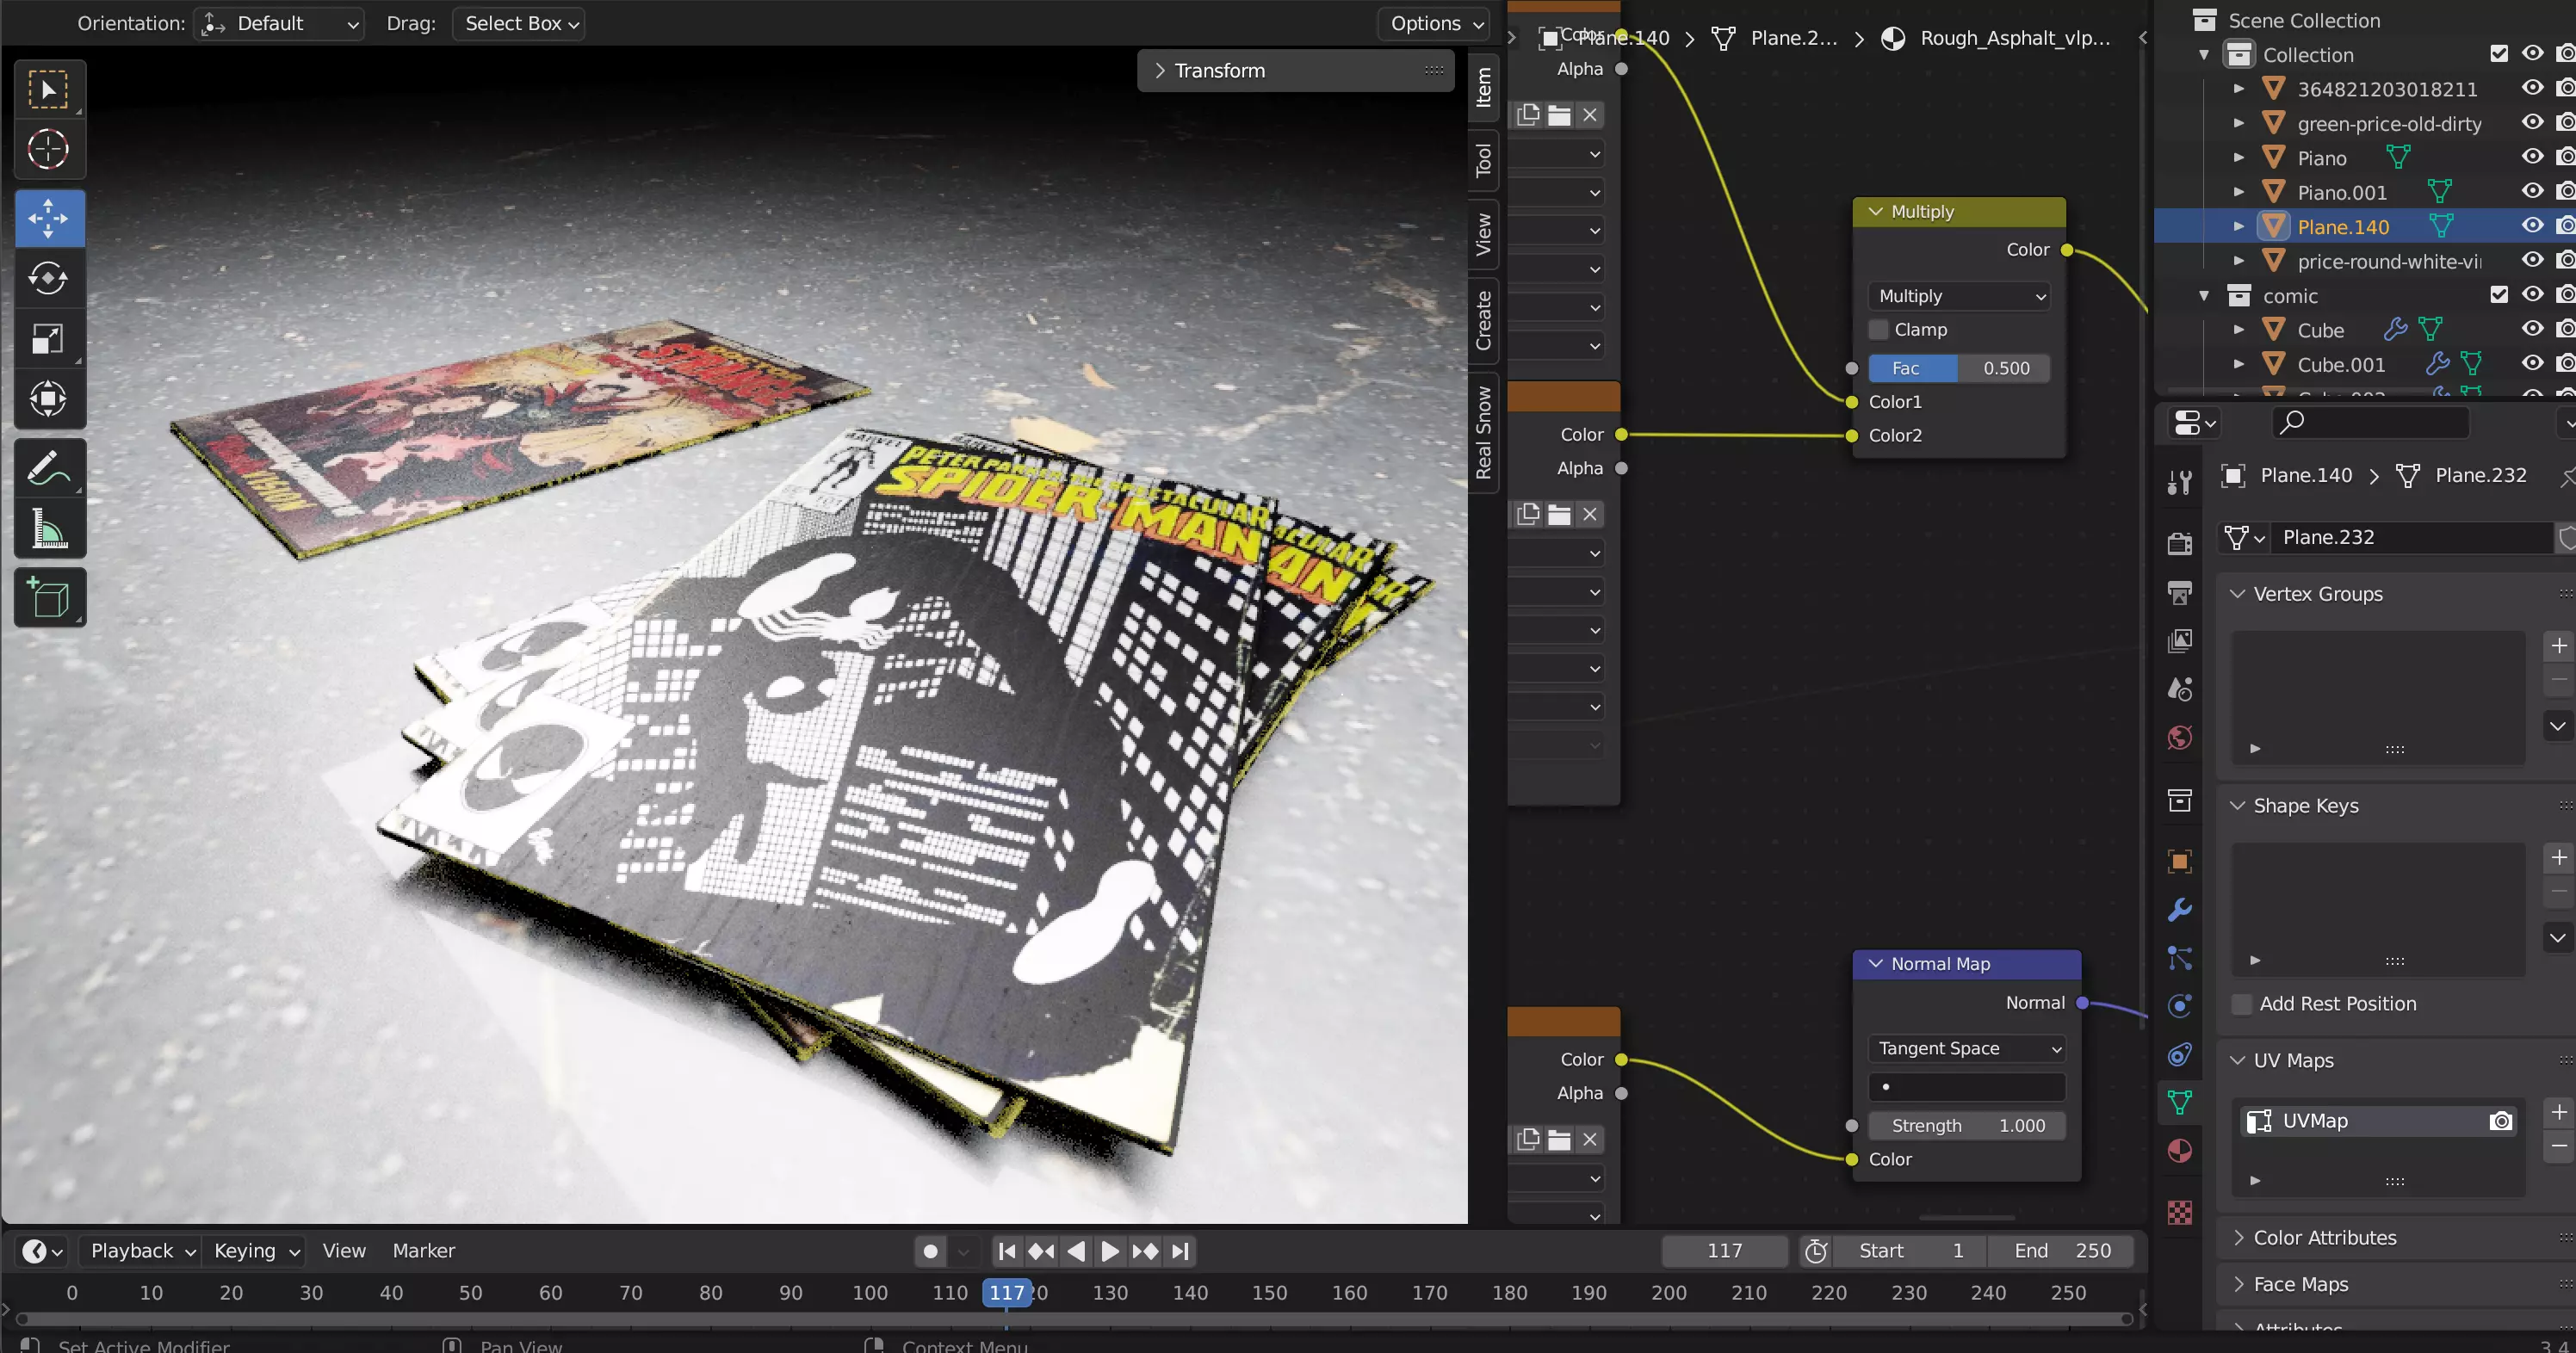Open the Texture checkerboard properties tab

(x=2180, y=1213)
